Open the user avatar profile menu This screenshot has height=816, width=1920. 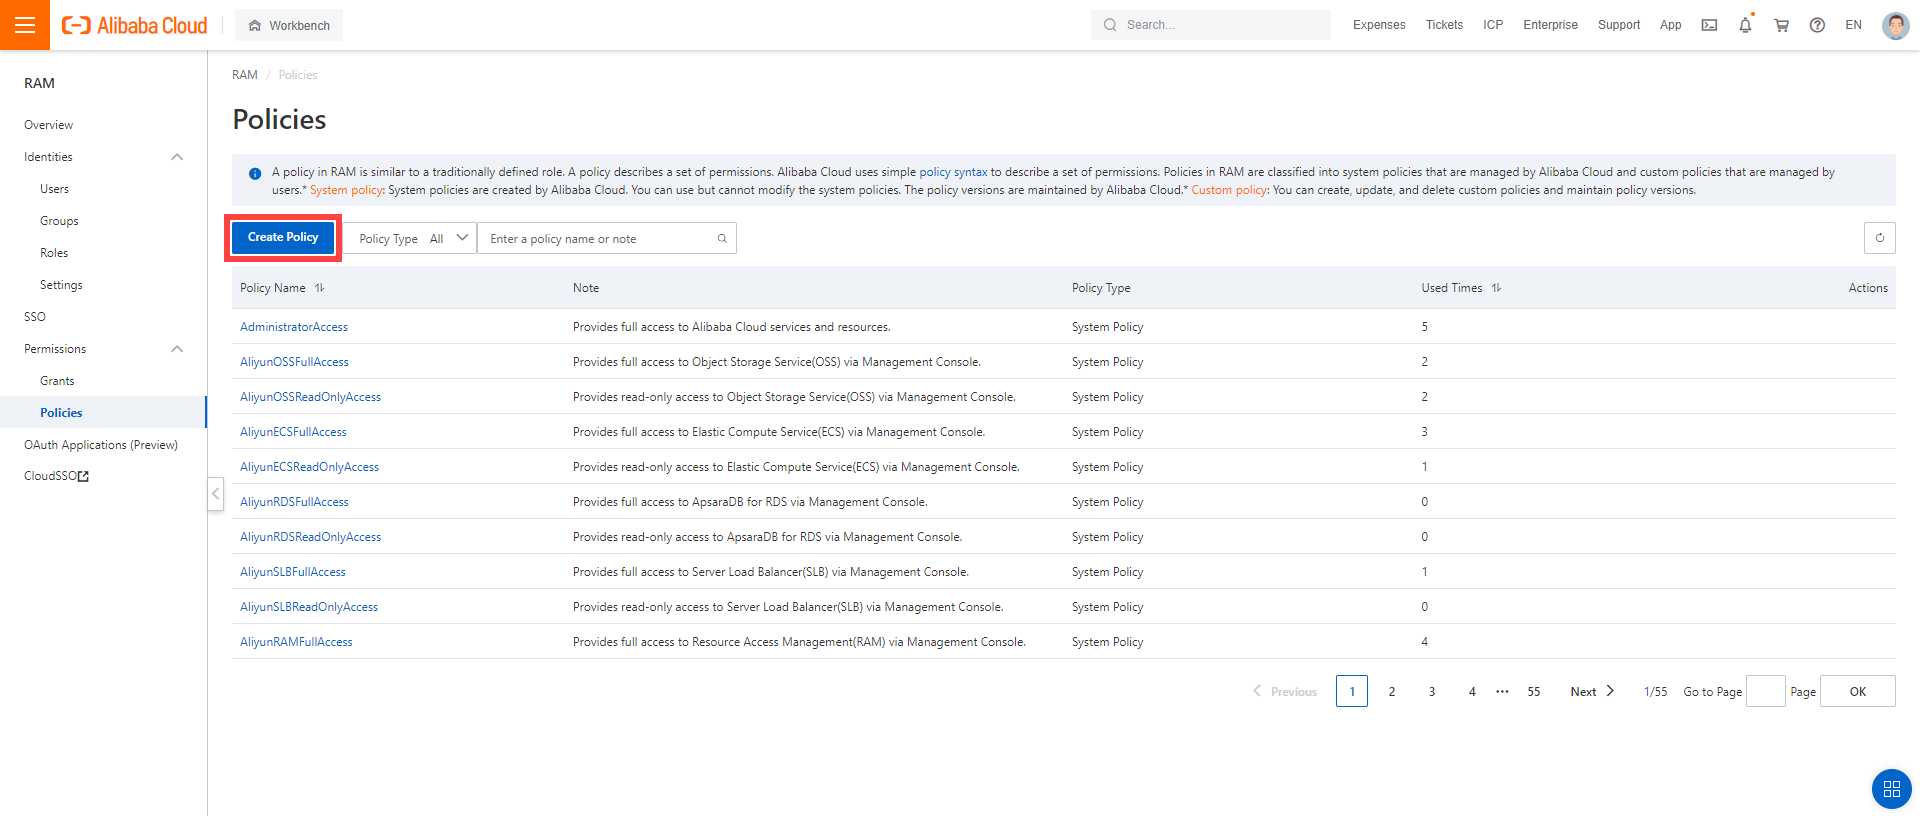pyautogui.click(x=1895, y=25)
